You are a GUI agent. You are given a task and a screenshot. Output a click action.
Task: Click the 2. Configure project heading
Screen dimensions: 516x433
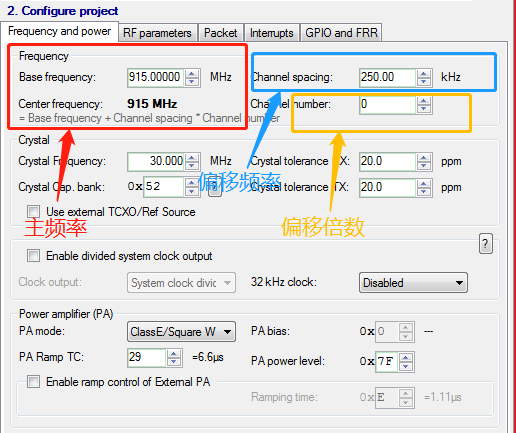click(63, 11)
